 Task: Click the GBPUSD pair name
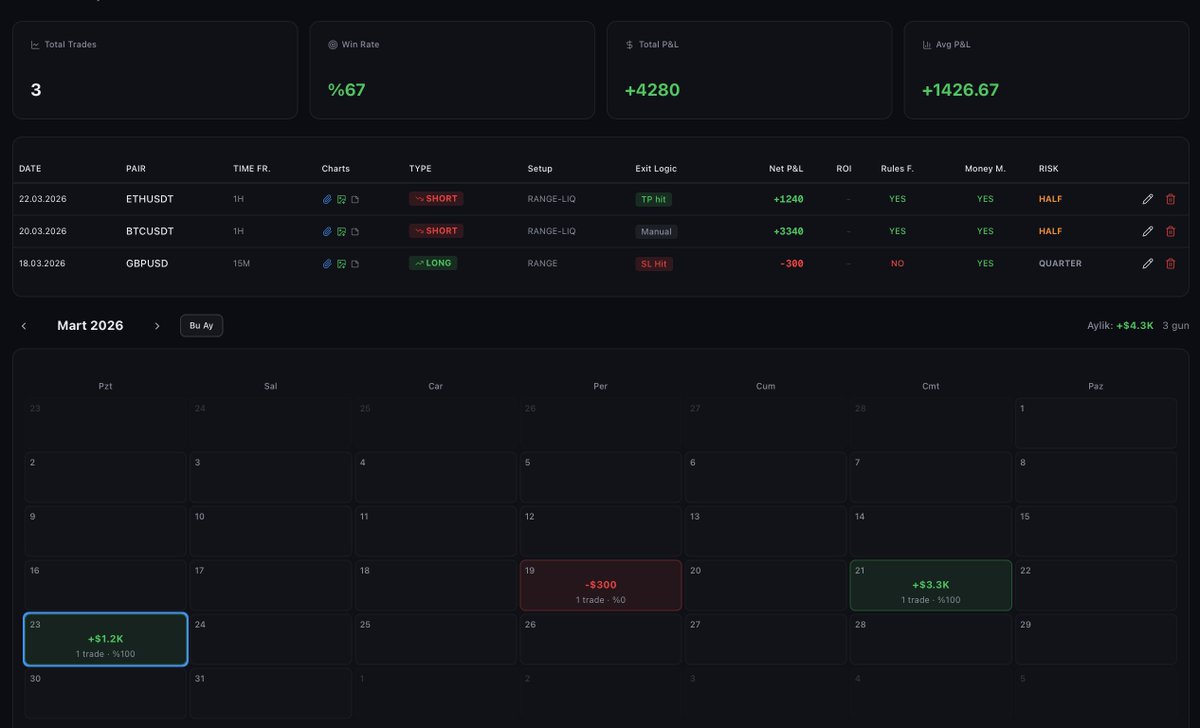pyautogui.click(x=147, y=263)
